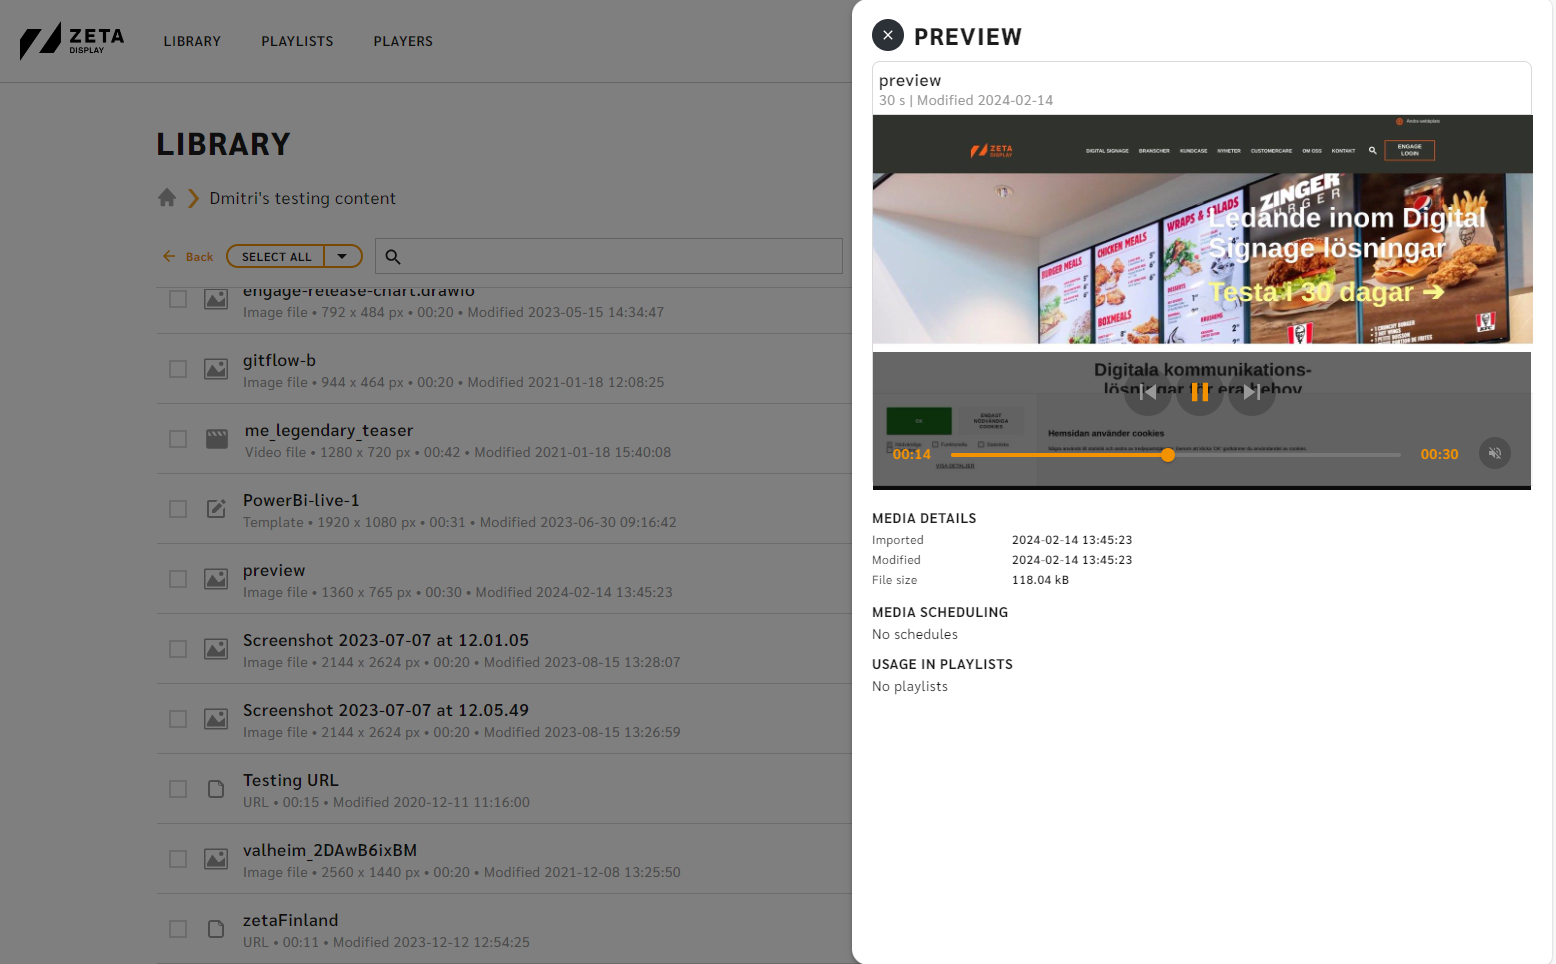The width and height of the screenshot is (1556, 964).
Task: Click the search magnifier icon
Action: pyautogui.click(x=393, y=257)
